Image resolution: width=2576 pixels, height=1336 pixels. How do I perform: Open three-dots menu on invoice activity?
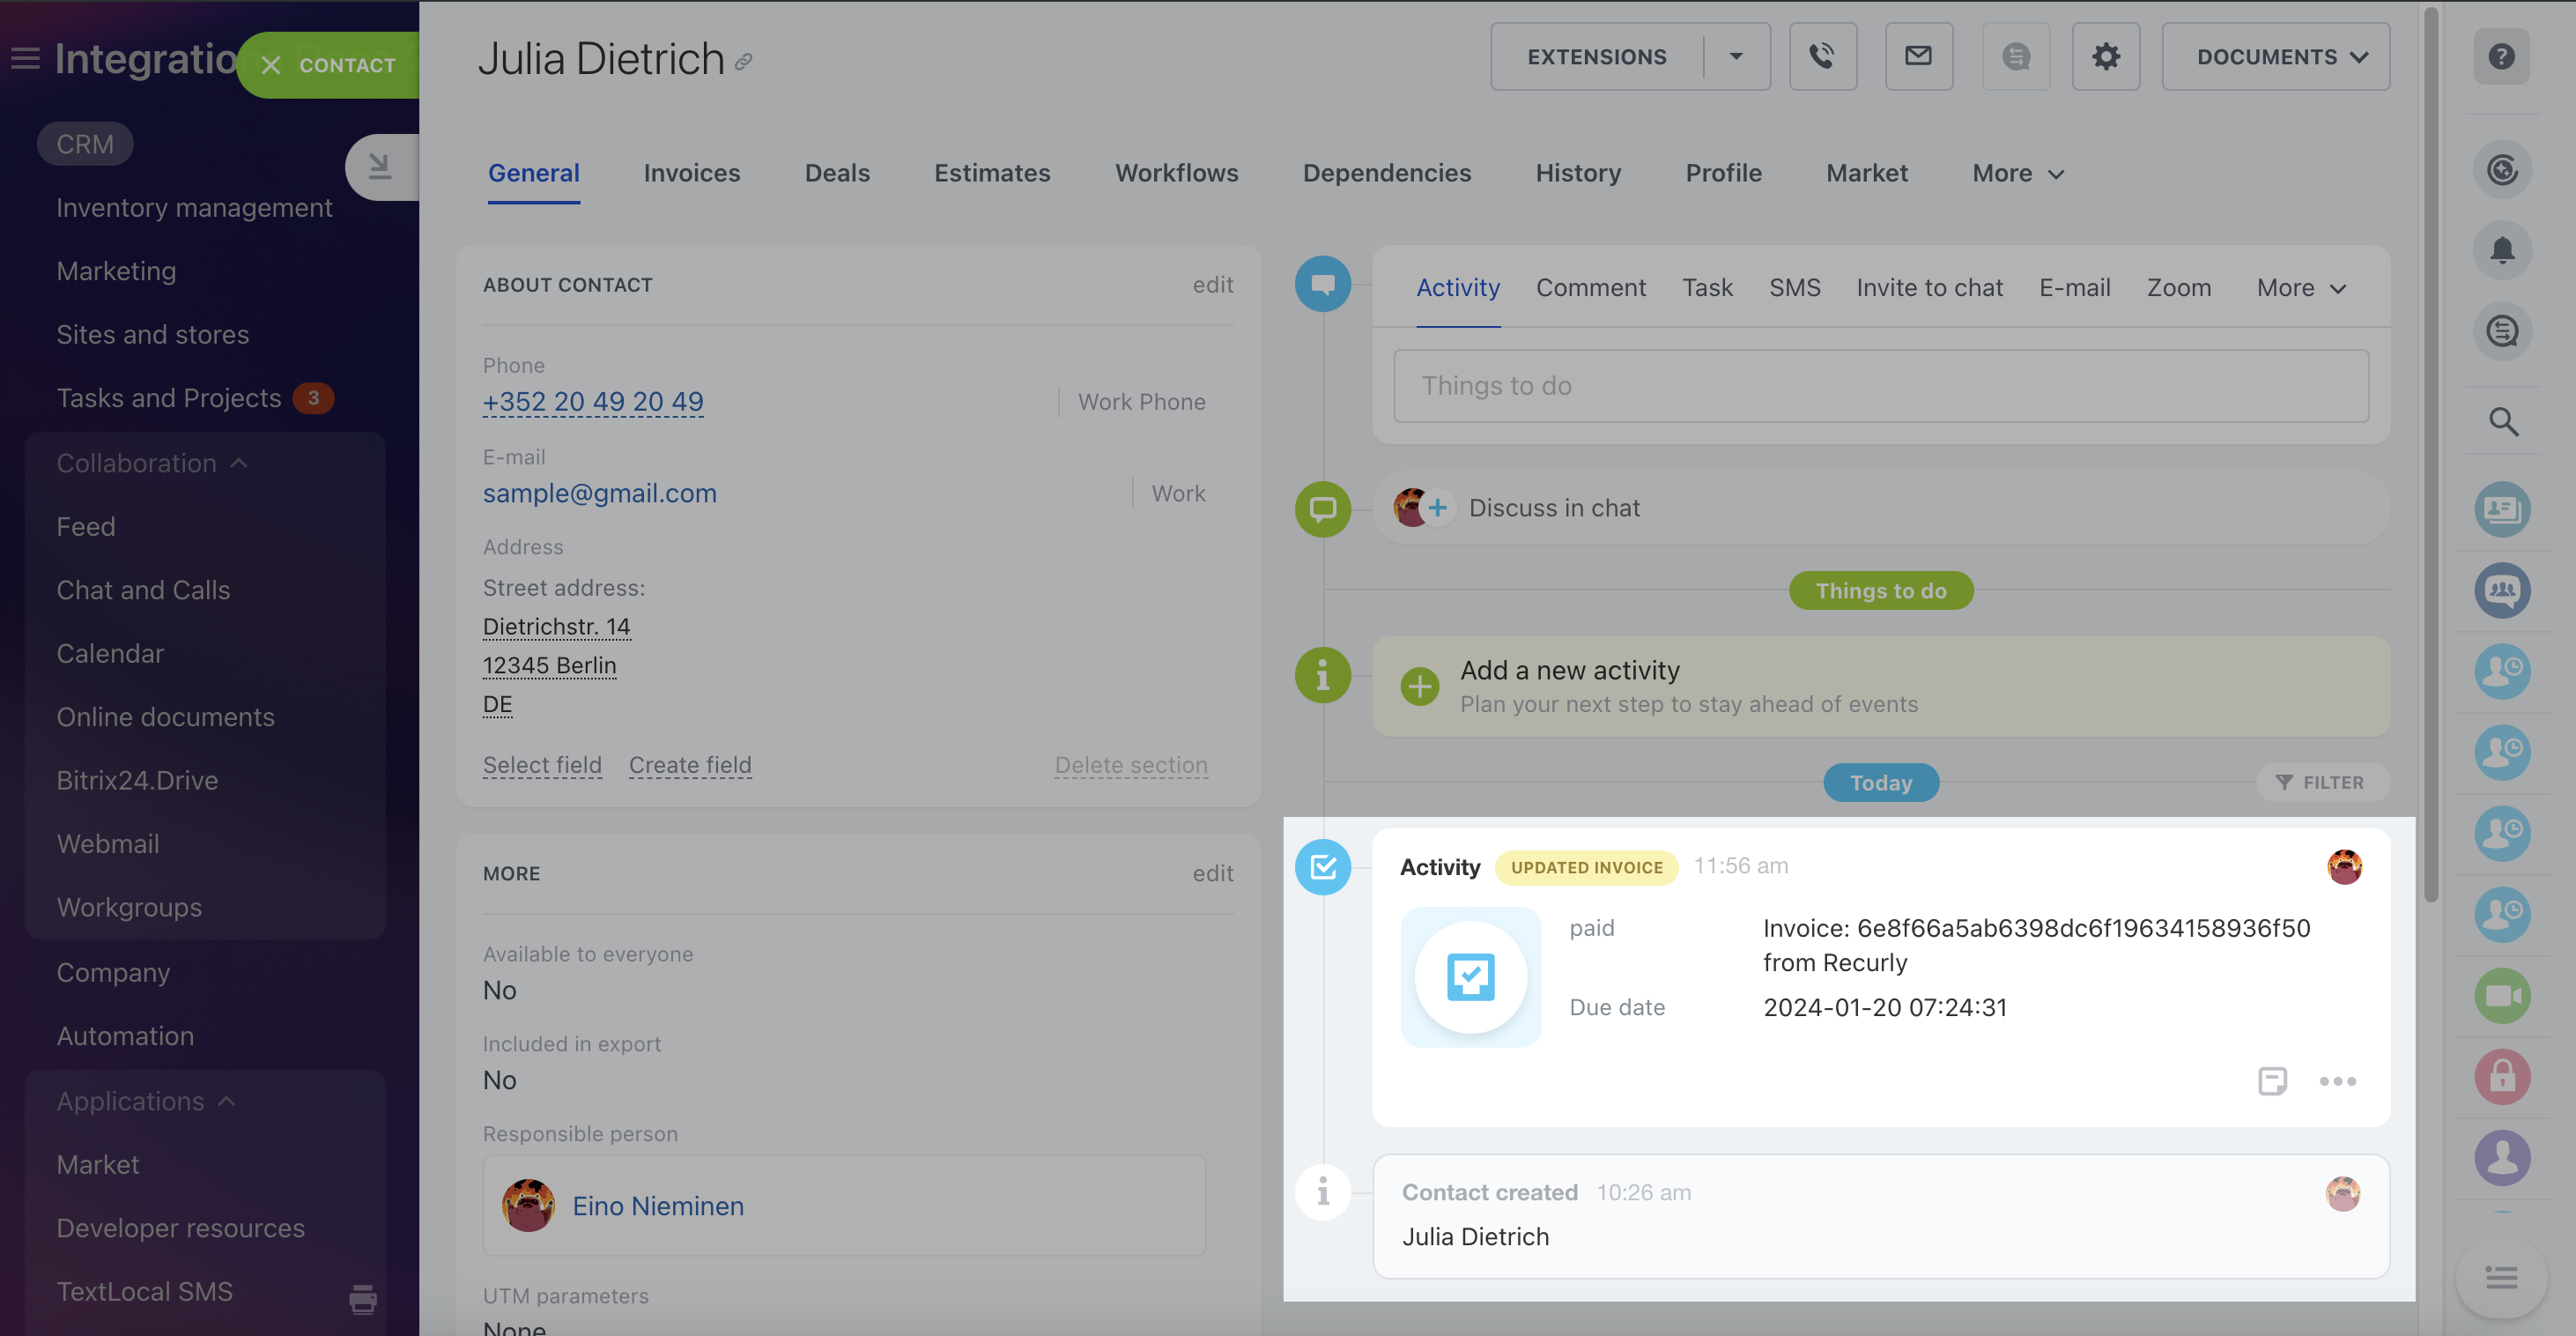coord(2337,1081)
